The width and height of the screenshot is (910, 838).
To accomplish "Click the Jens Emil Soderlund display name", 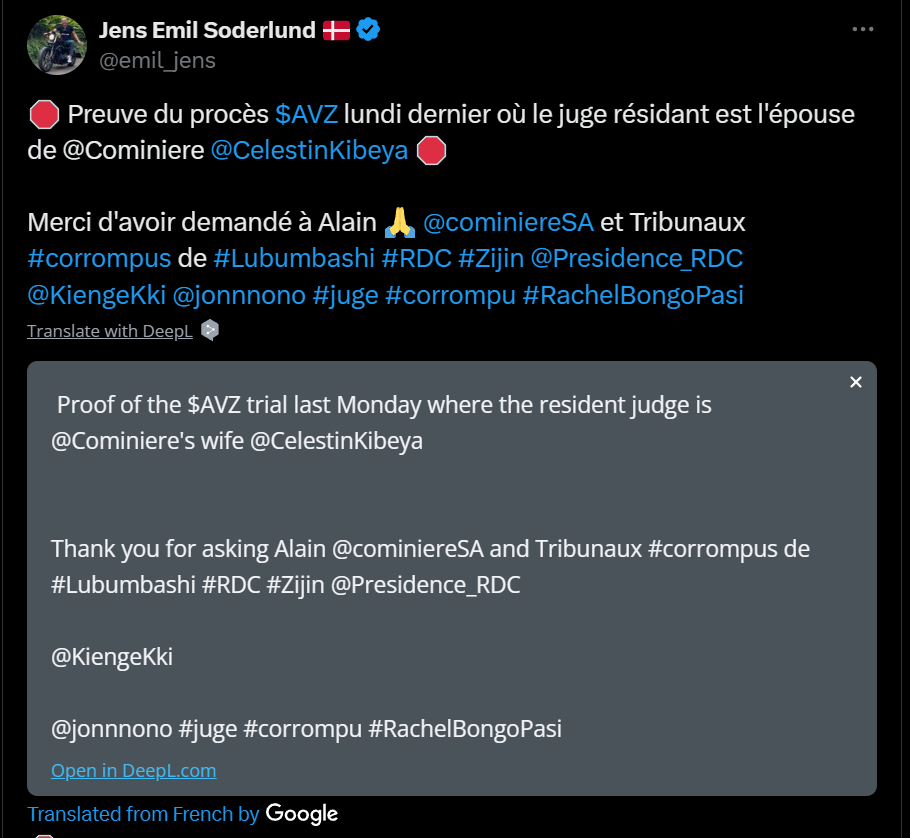I will 206,30.
